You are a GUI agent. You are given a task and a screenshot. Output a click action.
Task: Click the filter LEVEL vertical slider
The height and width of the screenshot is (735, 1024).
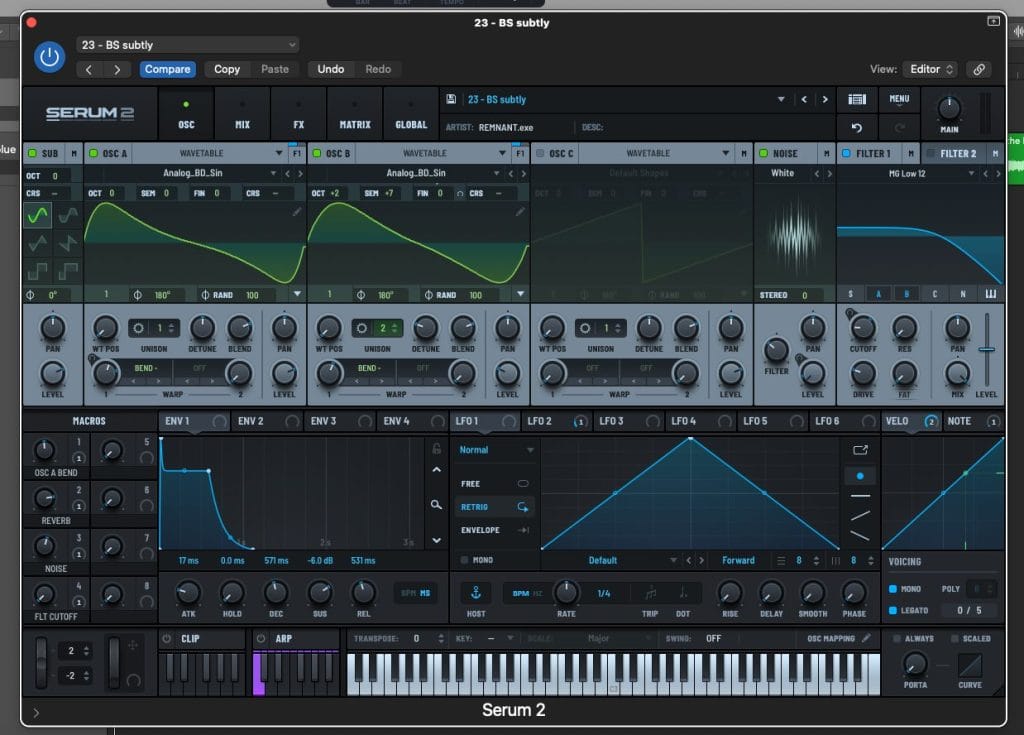pos(987,350)
